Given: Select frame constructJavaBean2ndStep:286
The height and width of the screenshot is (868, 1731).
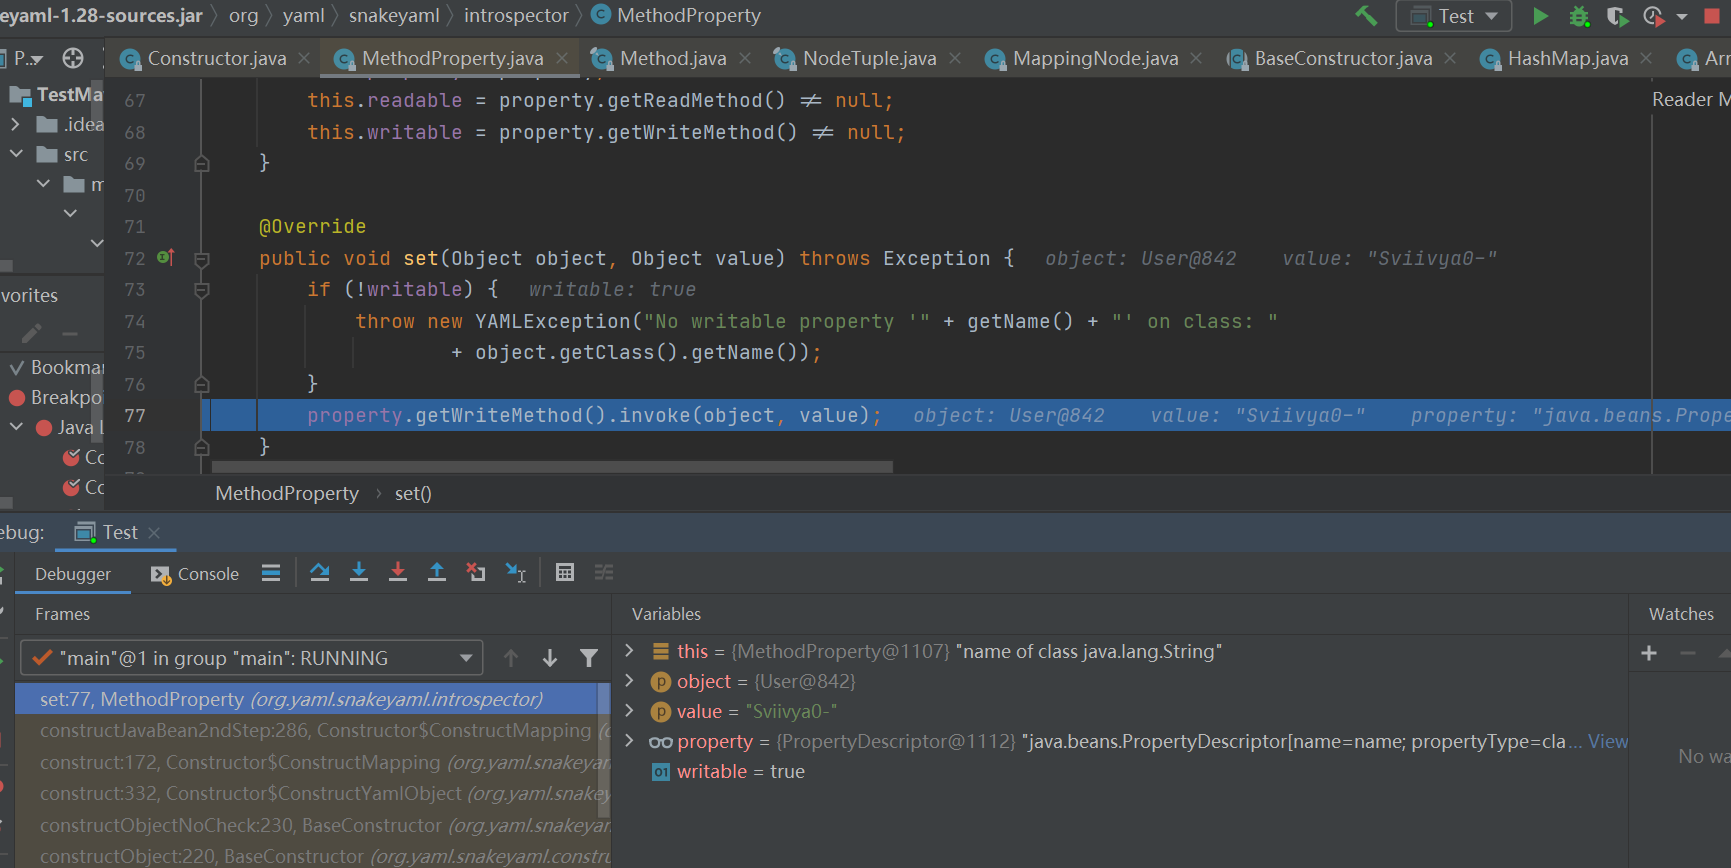Looking at the screenshot, I should (x=312, y=731).
